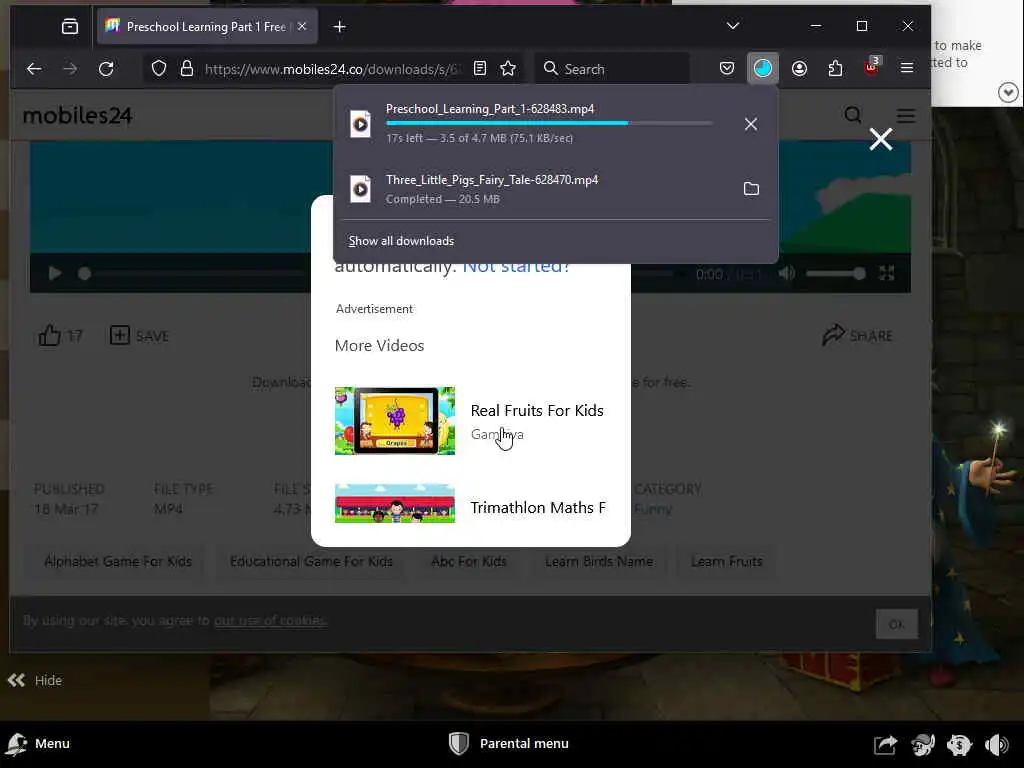Click the Not started? link

516,268
